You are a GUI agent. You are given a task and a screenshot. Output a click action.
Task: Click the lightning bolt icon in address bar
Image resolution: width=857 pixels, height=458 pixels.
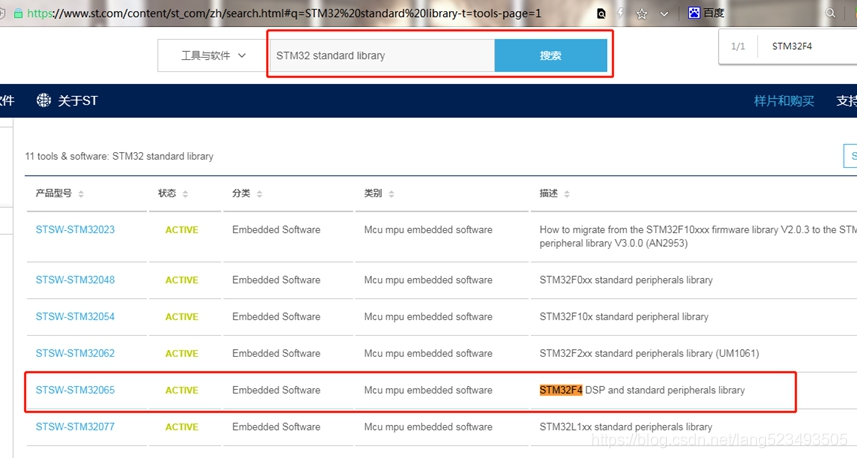(620, 13)
